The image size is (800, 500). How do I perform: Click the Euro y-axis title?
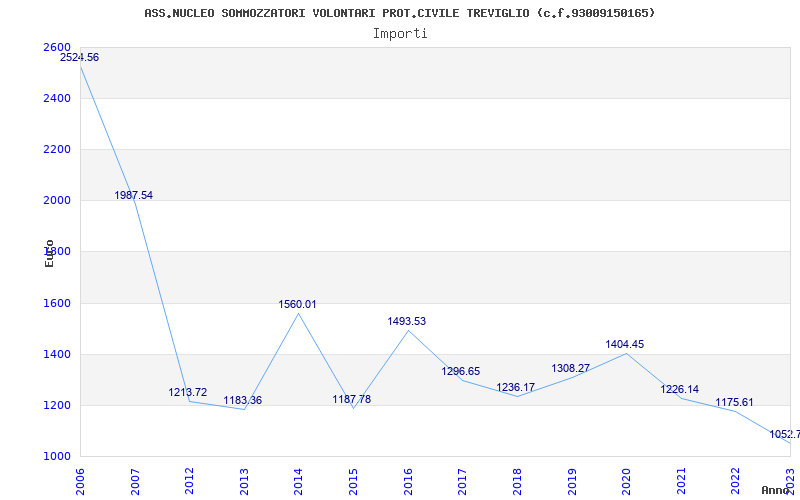[x=49, y=253]
